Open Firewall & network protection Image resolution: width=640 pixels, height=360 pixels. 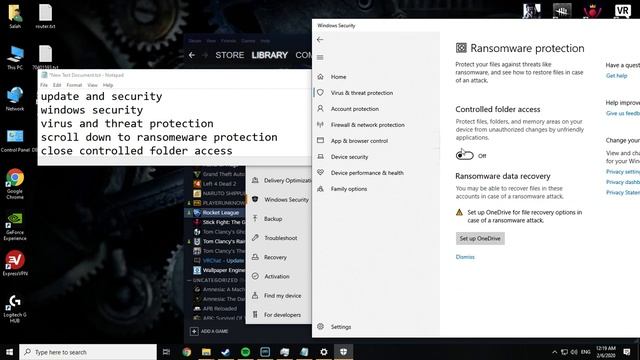(x=367, y=125)
